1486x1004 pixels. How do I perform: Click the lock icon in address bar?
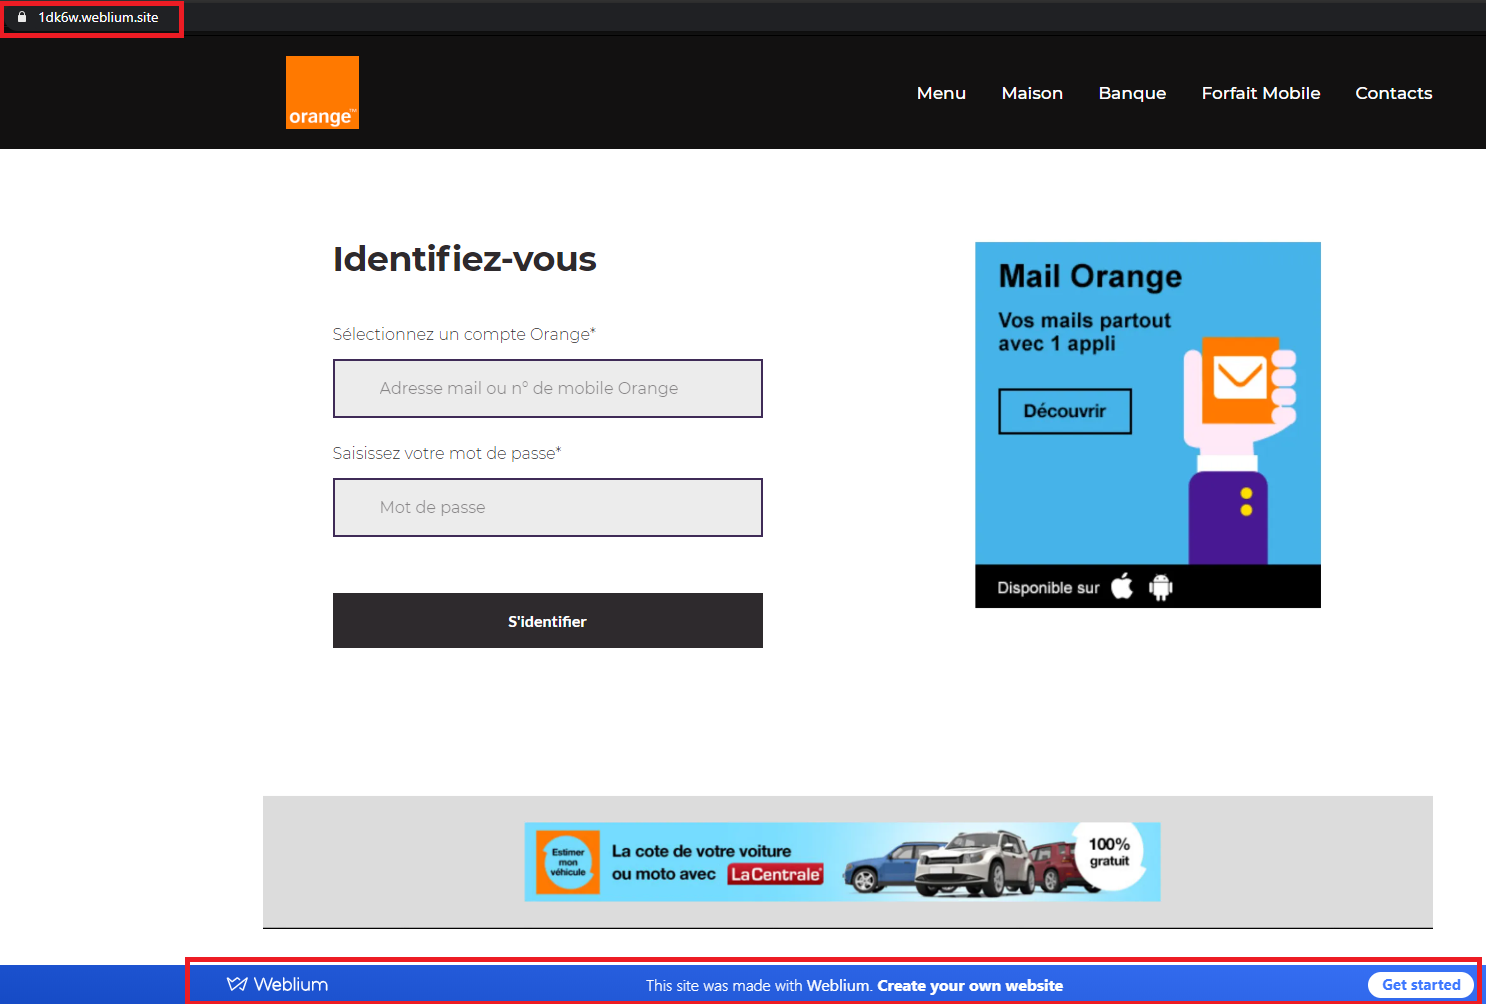point(22,17)
